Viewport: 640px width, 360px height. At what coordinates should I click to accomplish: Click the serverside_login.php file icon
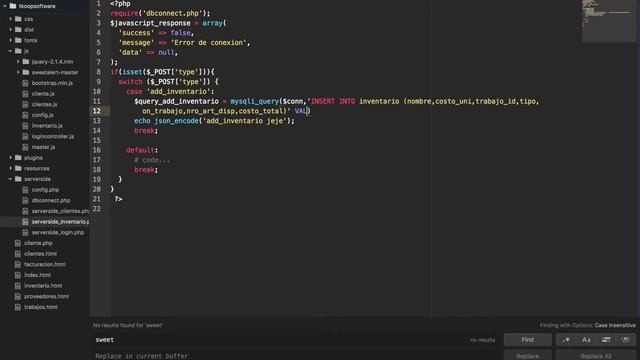25,232
